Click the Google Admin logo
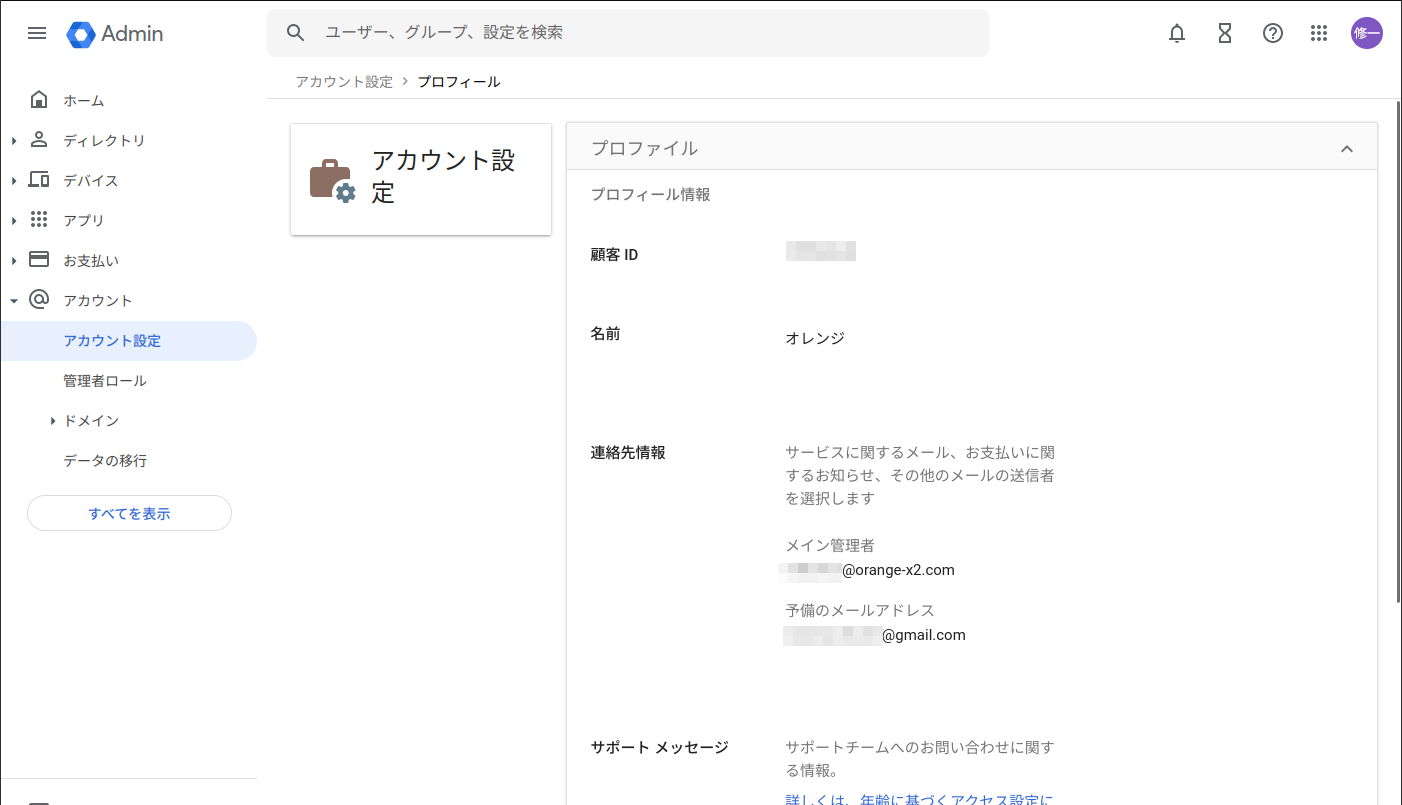This screenshot has height=805, width=1402. pyautogui.click(x=115, y=34)
